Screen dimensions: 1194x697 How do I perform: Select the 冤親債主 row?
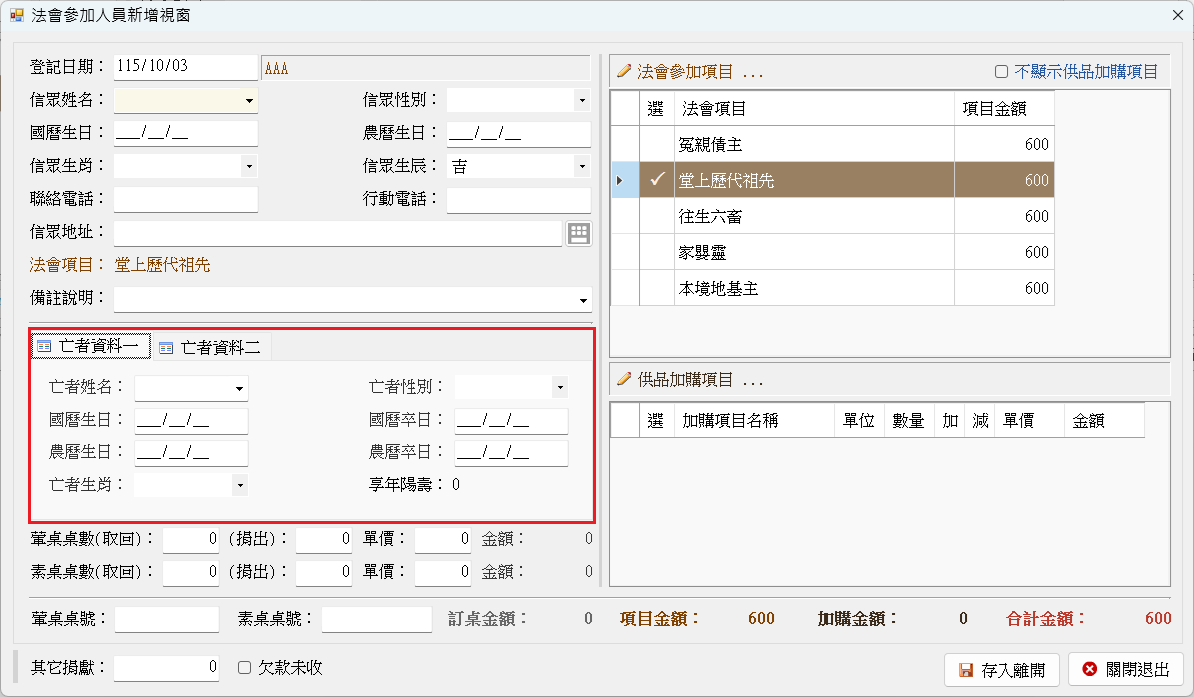[833, 144]
